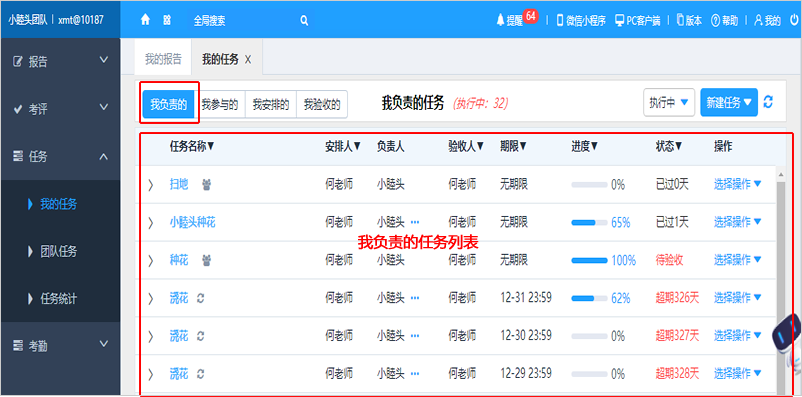Close the 我的任务 tab
The height and width of the screenshot is (397, 802).
point(248,60)
